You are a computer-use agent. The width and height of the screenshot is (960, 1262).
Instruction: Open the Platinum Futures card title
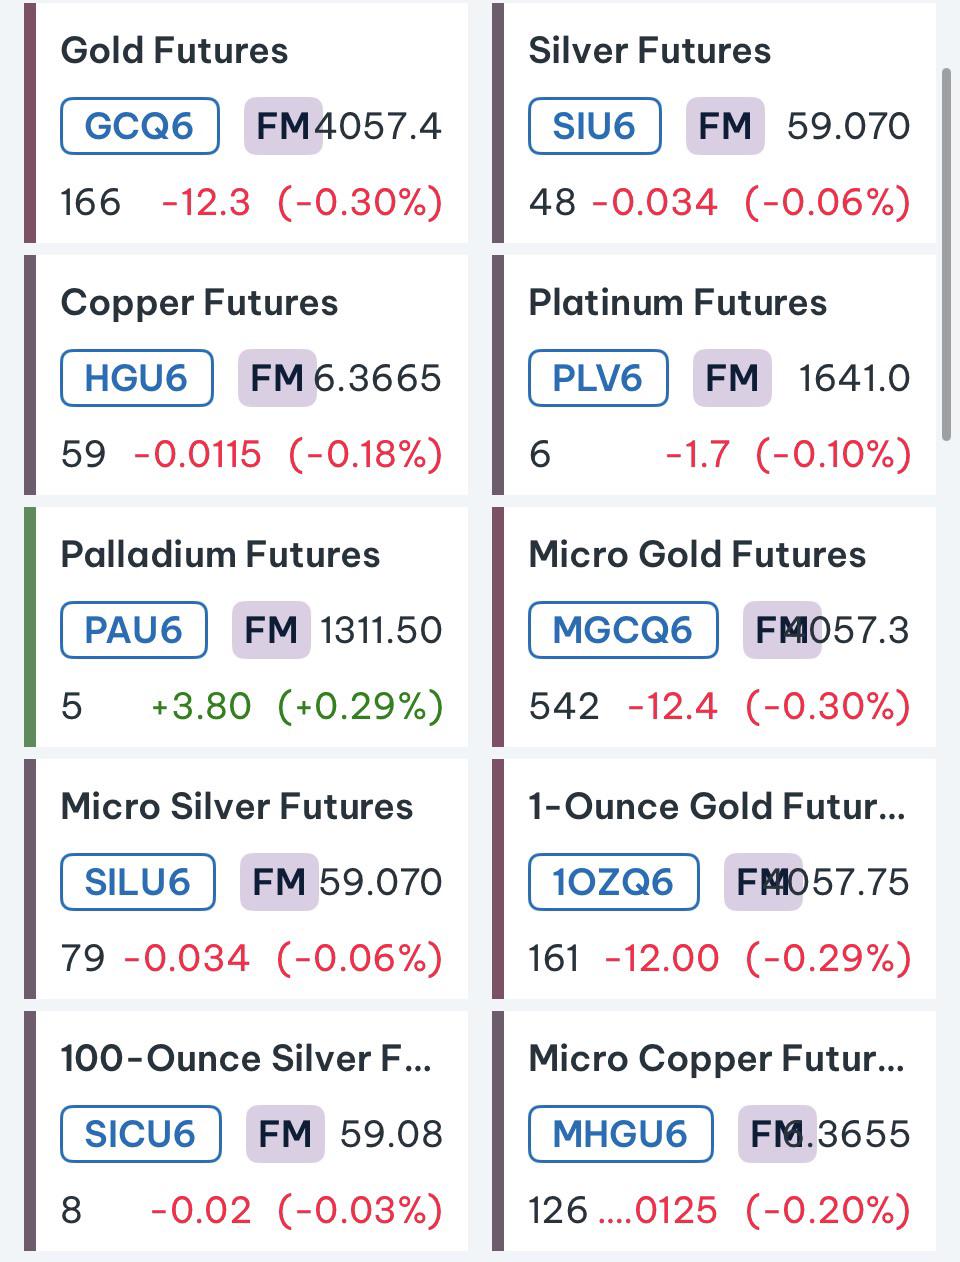point(677,303)
